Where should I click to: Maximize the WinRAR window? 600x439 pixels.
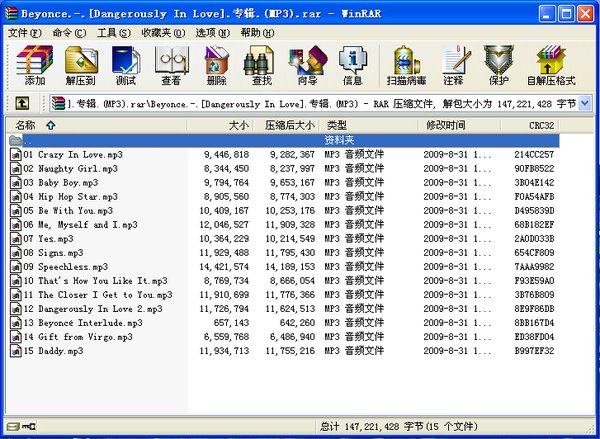pos(566,14)
